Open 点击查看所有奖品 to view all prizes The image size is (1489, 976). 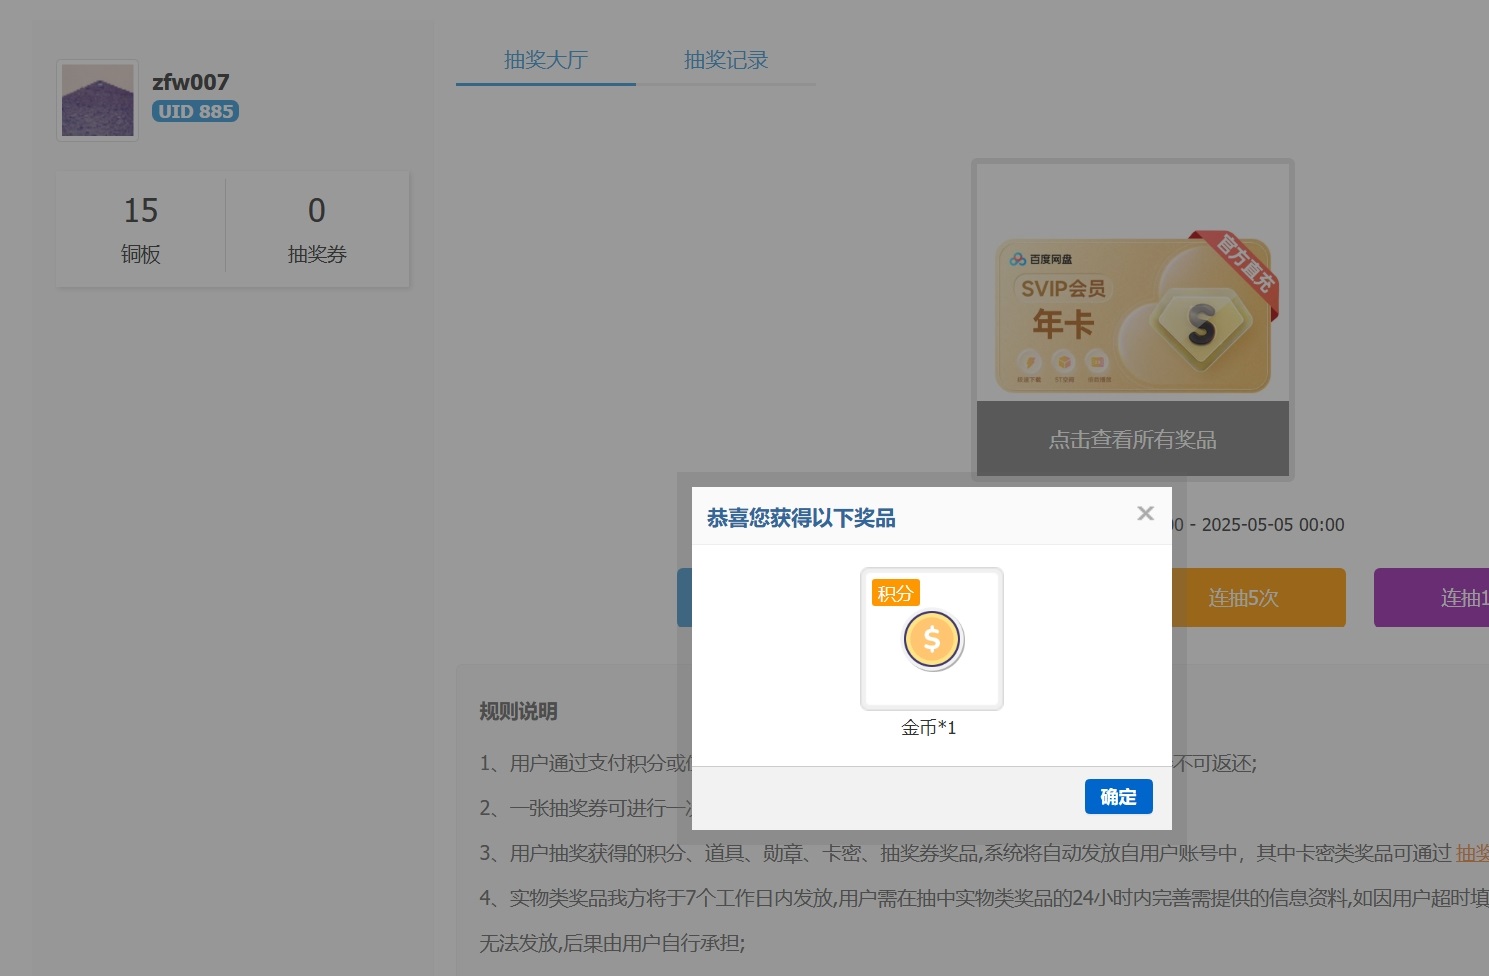(x=1131, y=438)
